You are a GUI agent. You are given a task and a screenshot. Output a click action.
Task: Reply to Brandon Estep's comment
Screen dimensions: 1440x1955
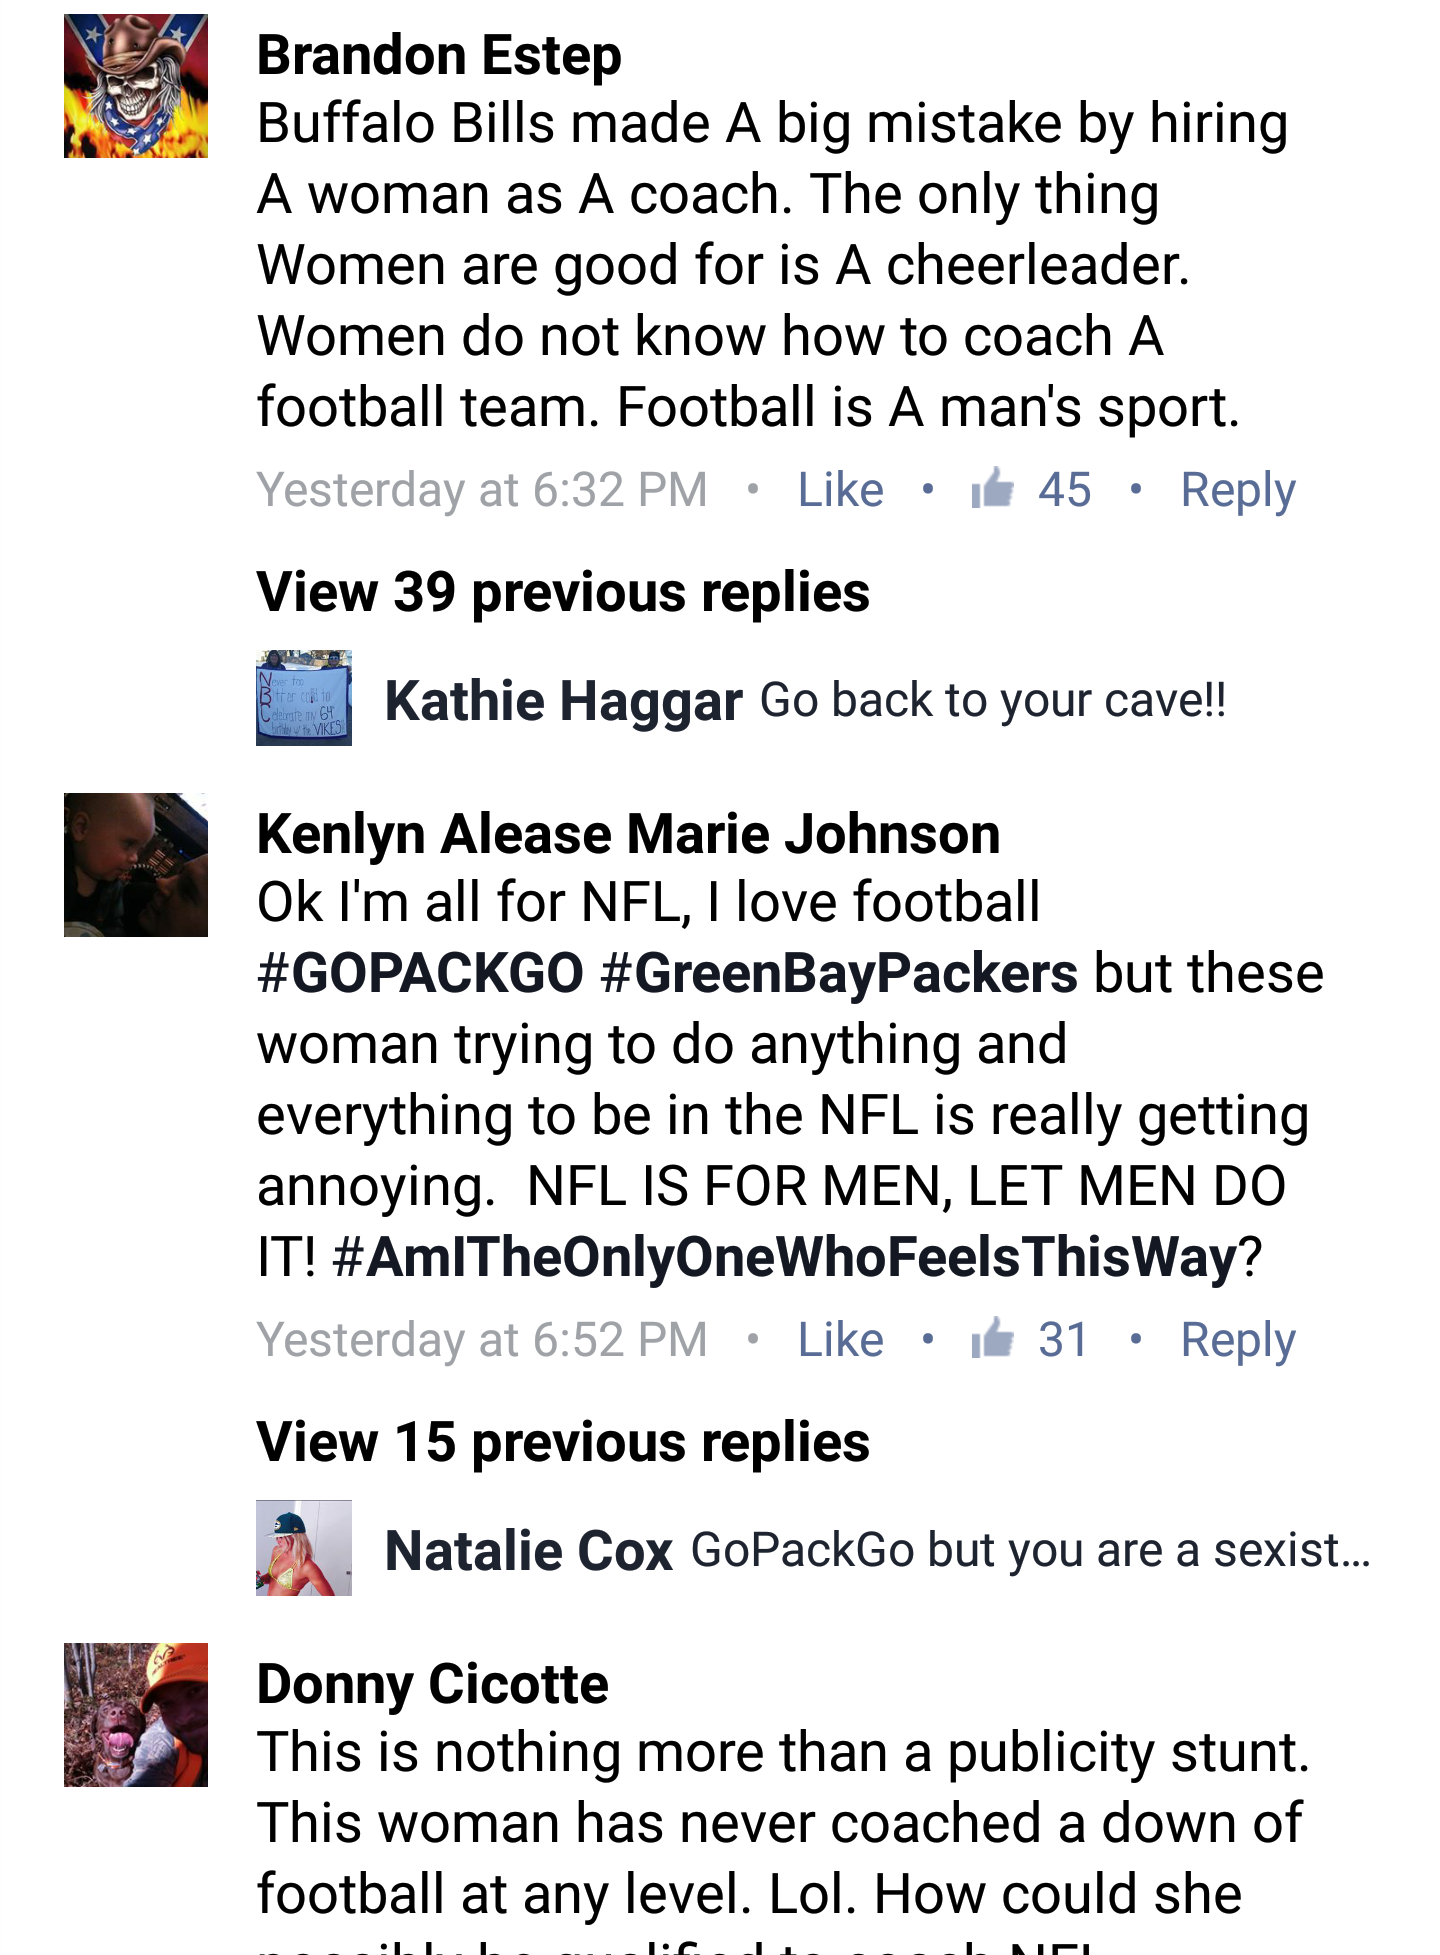[x=1237, y=490]
